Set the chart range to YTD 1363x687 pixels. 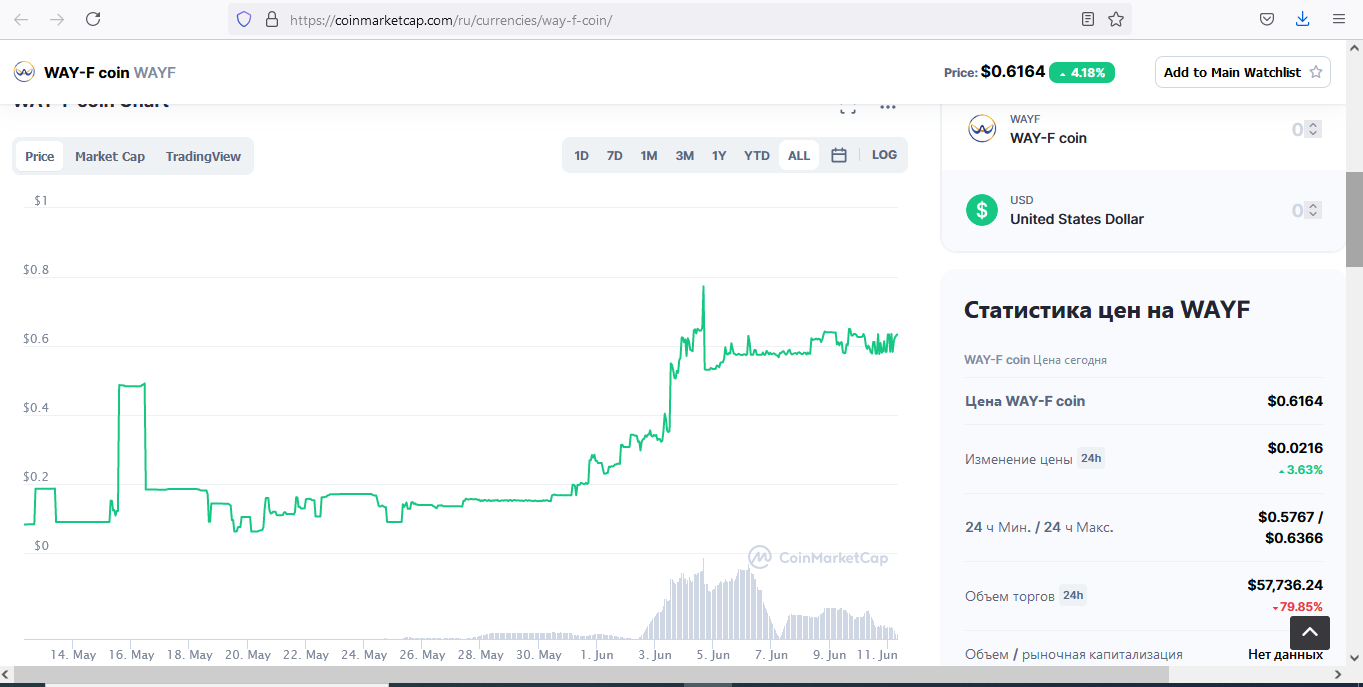click(757, 155)
